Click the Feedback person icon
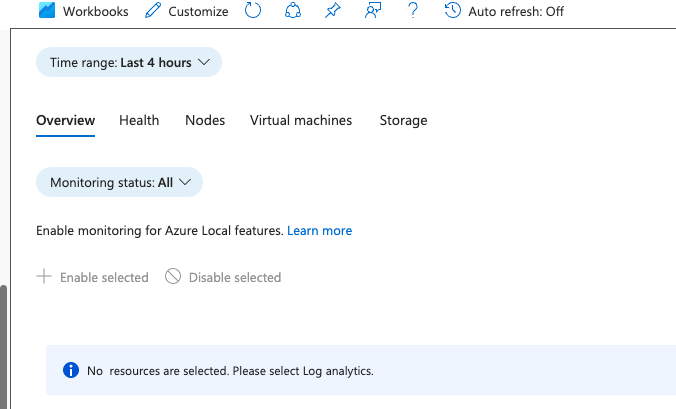 pos(373,11)
